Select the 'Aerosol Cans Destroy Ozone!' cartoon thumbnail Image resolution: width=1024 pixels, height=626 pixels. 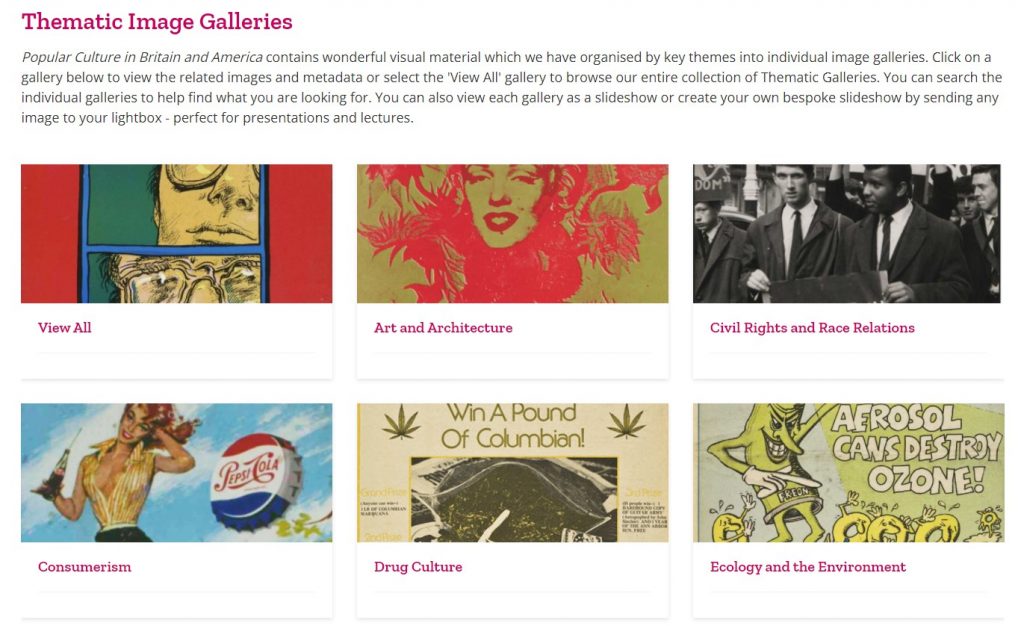click(x=848, y=472)
